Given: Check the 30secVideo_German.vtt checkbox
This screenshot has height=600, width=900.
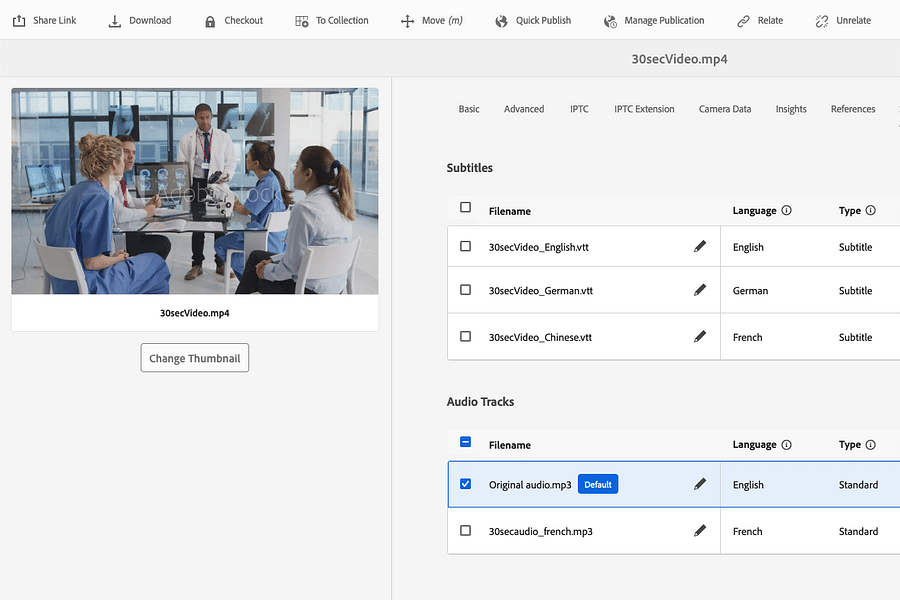Looking at the screenshot, I should coord(465,290).
